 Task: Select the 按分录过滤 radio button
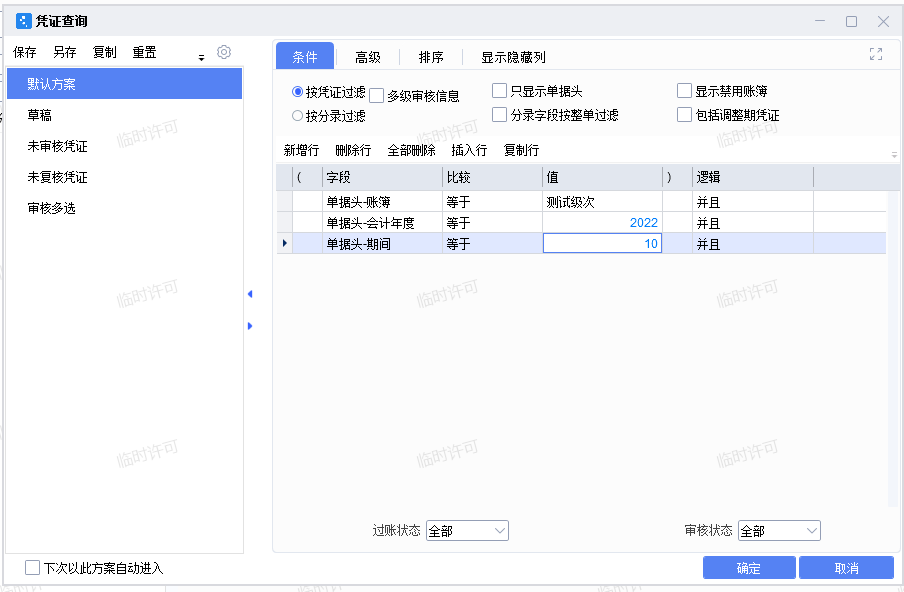pyautogui.click(x=297, y=116)
